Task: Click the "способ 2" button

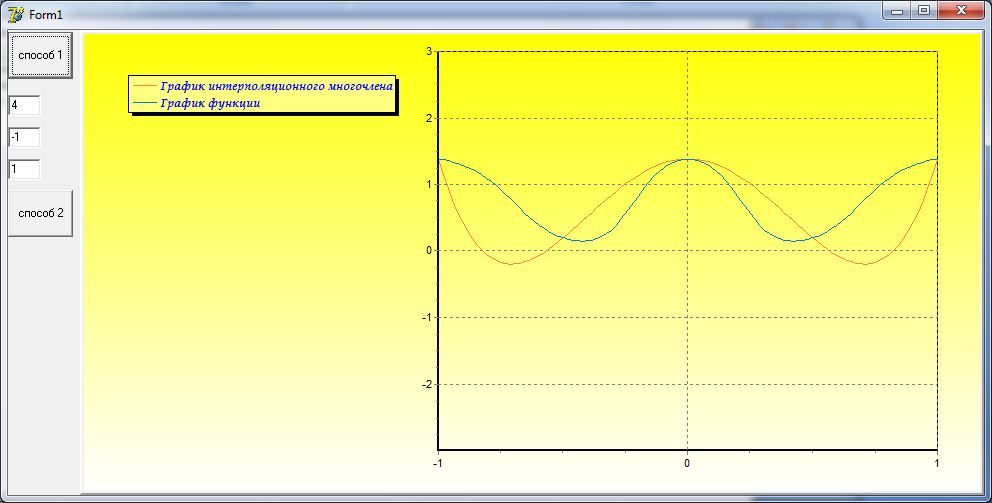Action: tap(40, 213)
